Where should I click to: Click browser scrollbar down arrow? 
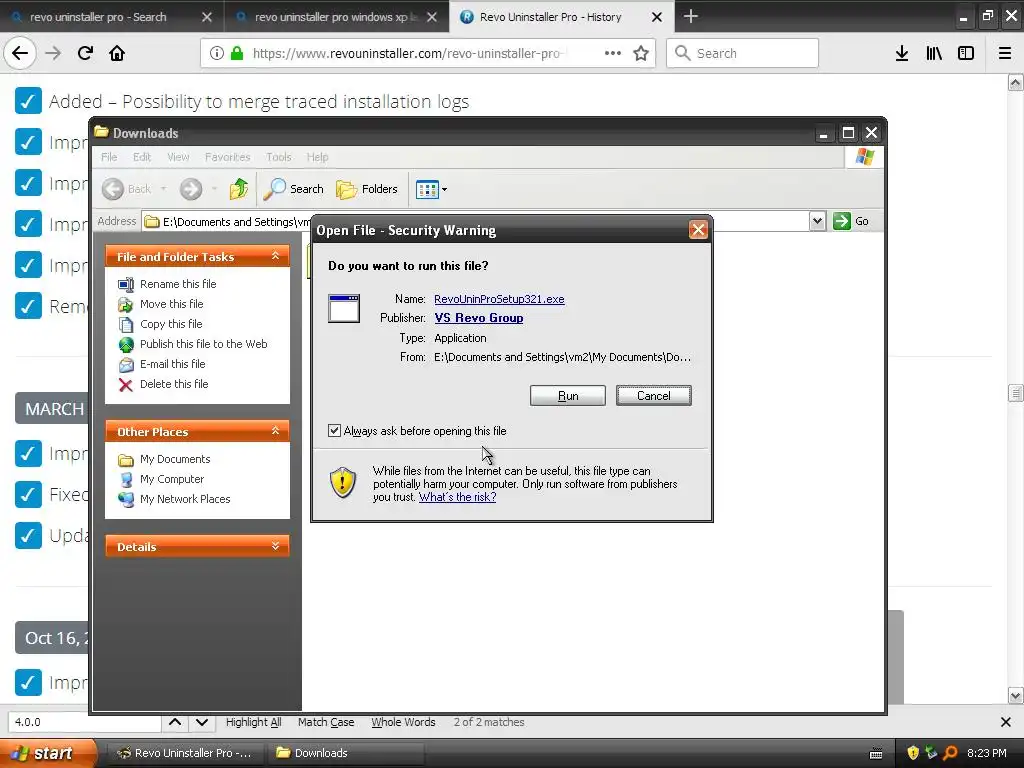pyautogui.click(x=1016, y=696)
